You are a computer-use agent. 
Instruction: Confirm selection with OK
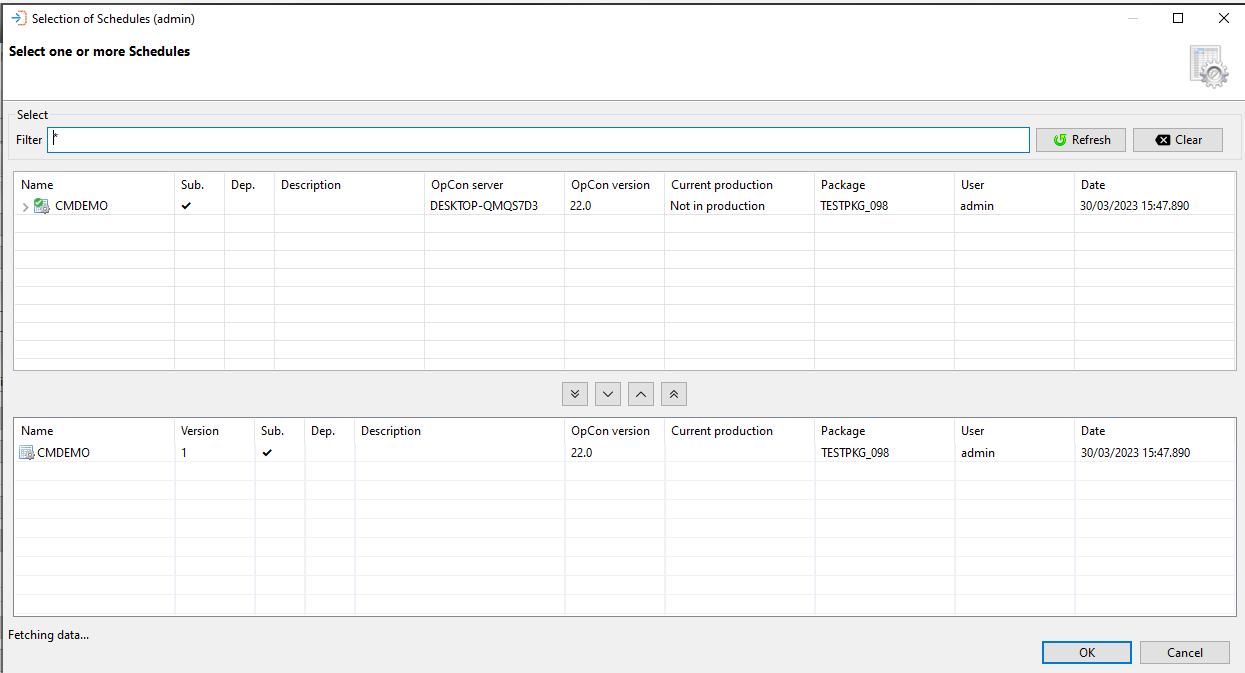coord(1087,652)
